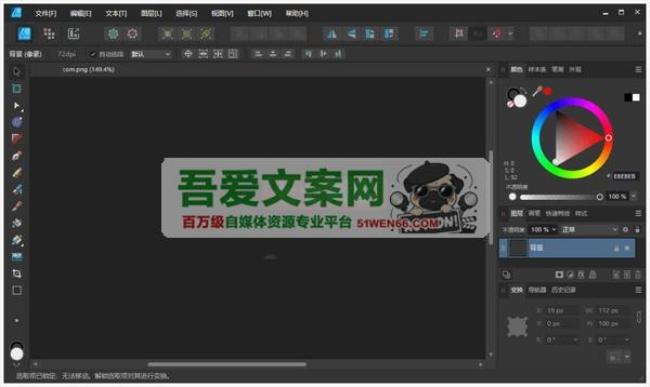Click the snapping magnet toolbar icon
The image size is (650, 387).
(x=497, y=34)
